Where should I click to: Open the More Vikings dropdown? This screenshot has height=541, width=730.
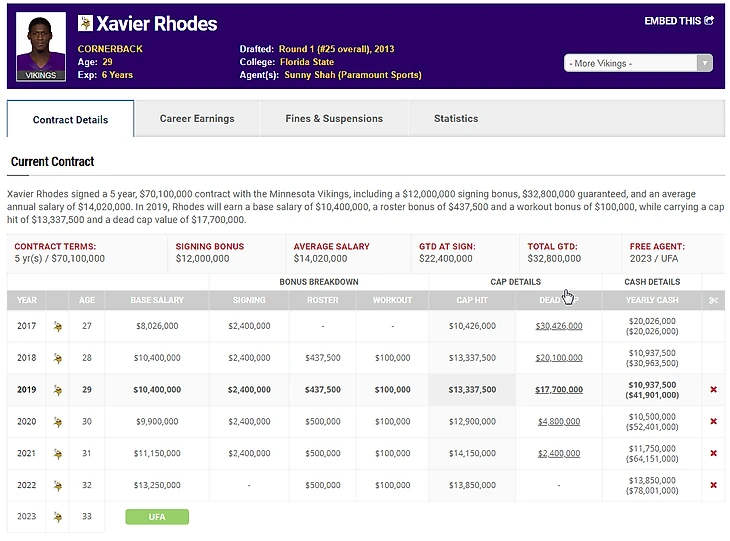tap(638, 63)
